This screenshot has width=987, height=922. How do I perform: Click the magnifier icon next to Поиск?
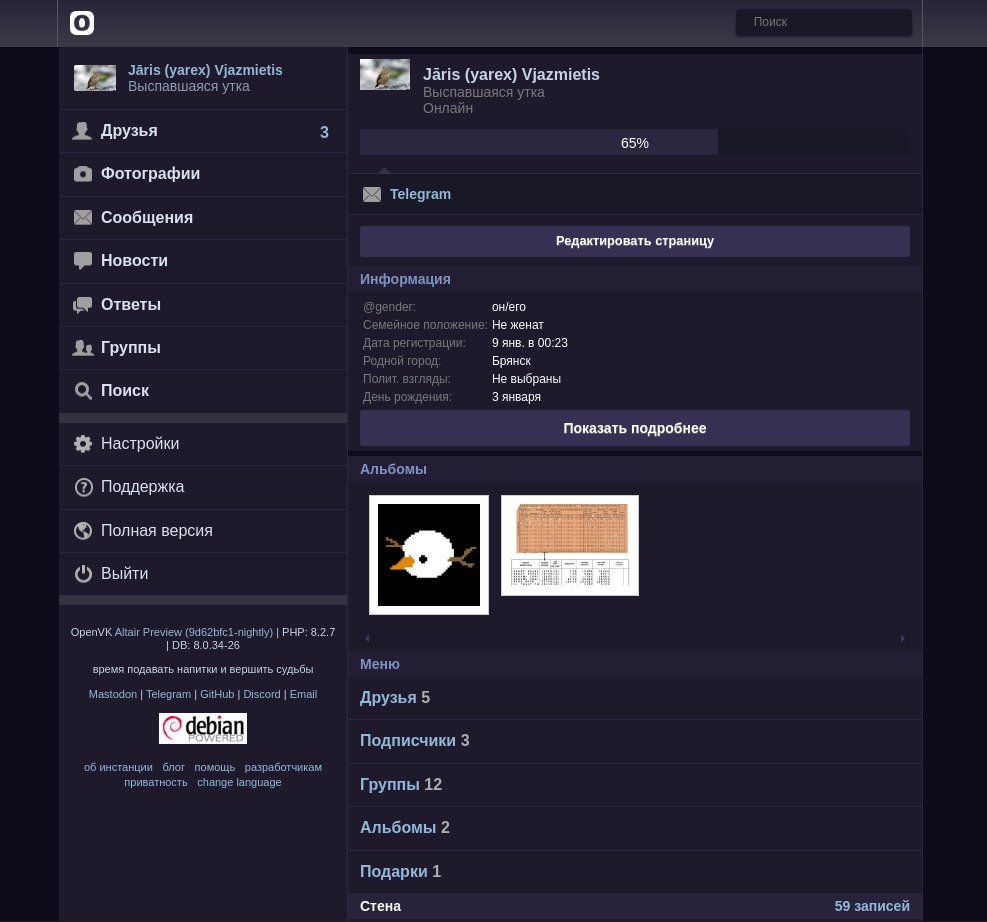coord(83,391)
